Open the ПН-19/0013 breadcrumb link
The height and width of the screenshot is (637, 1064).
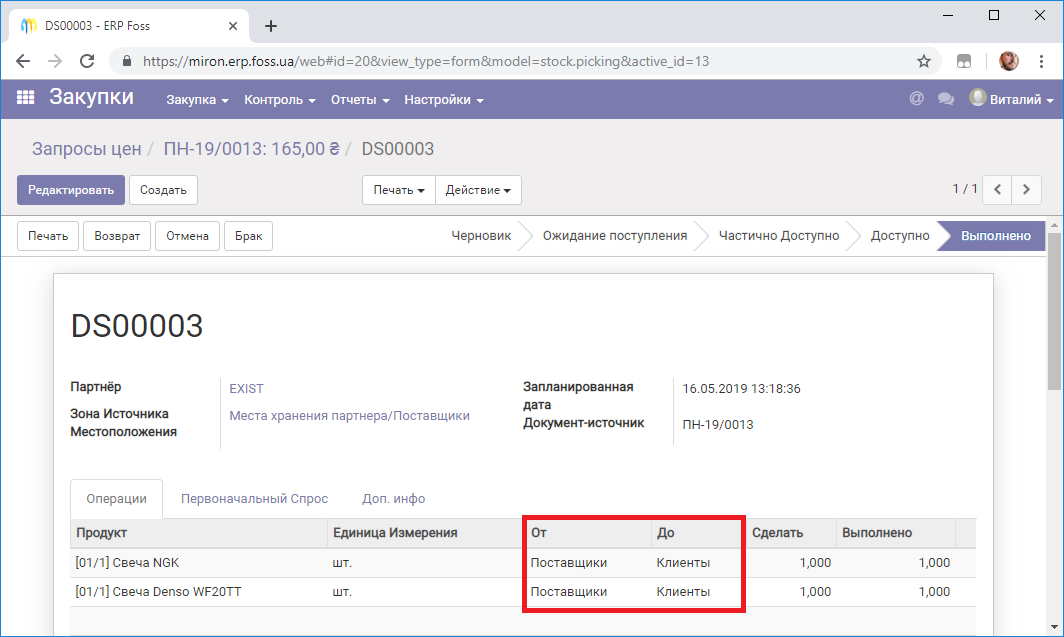tap(251, 149)
